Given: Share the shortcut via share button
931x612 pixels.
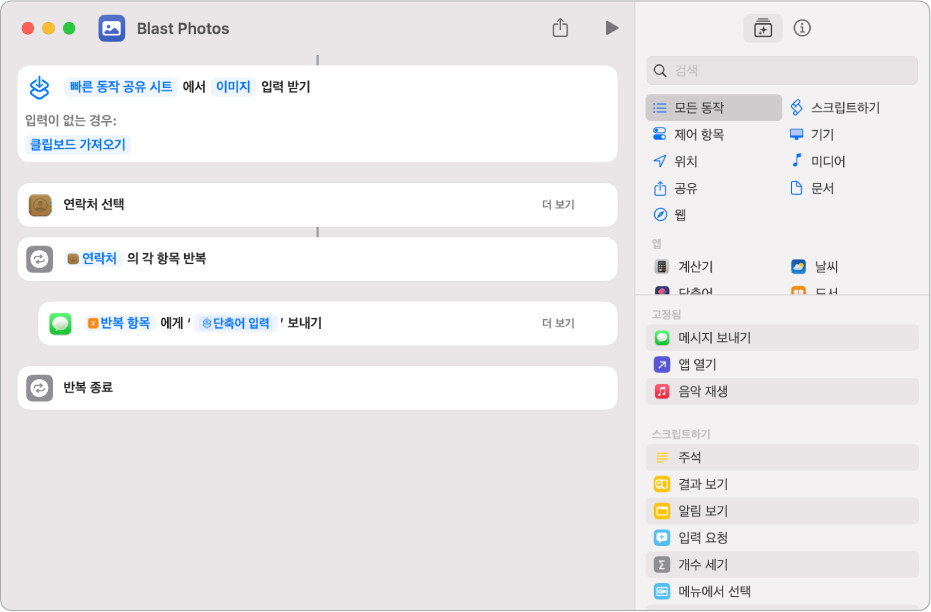Looking at the screenshot, I should pyautogui.click(x=560, y=27).
